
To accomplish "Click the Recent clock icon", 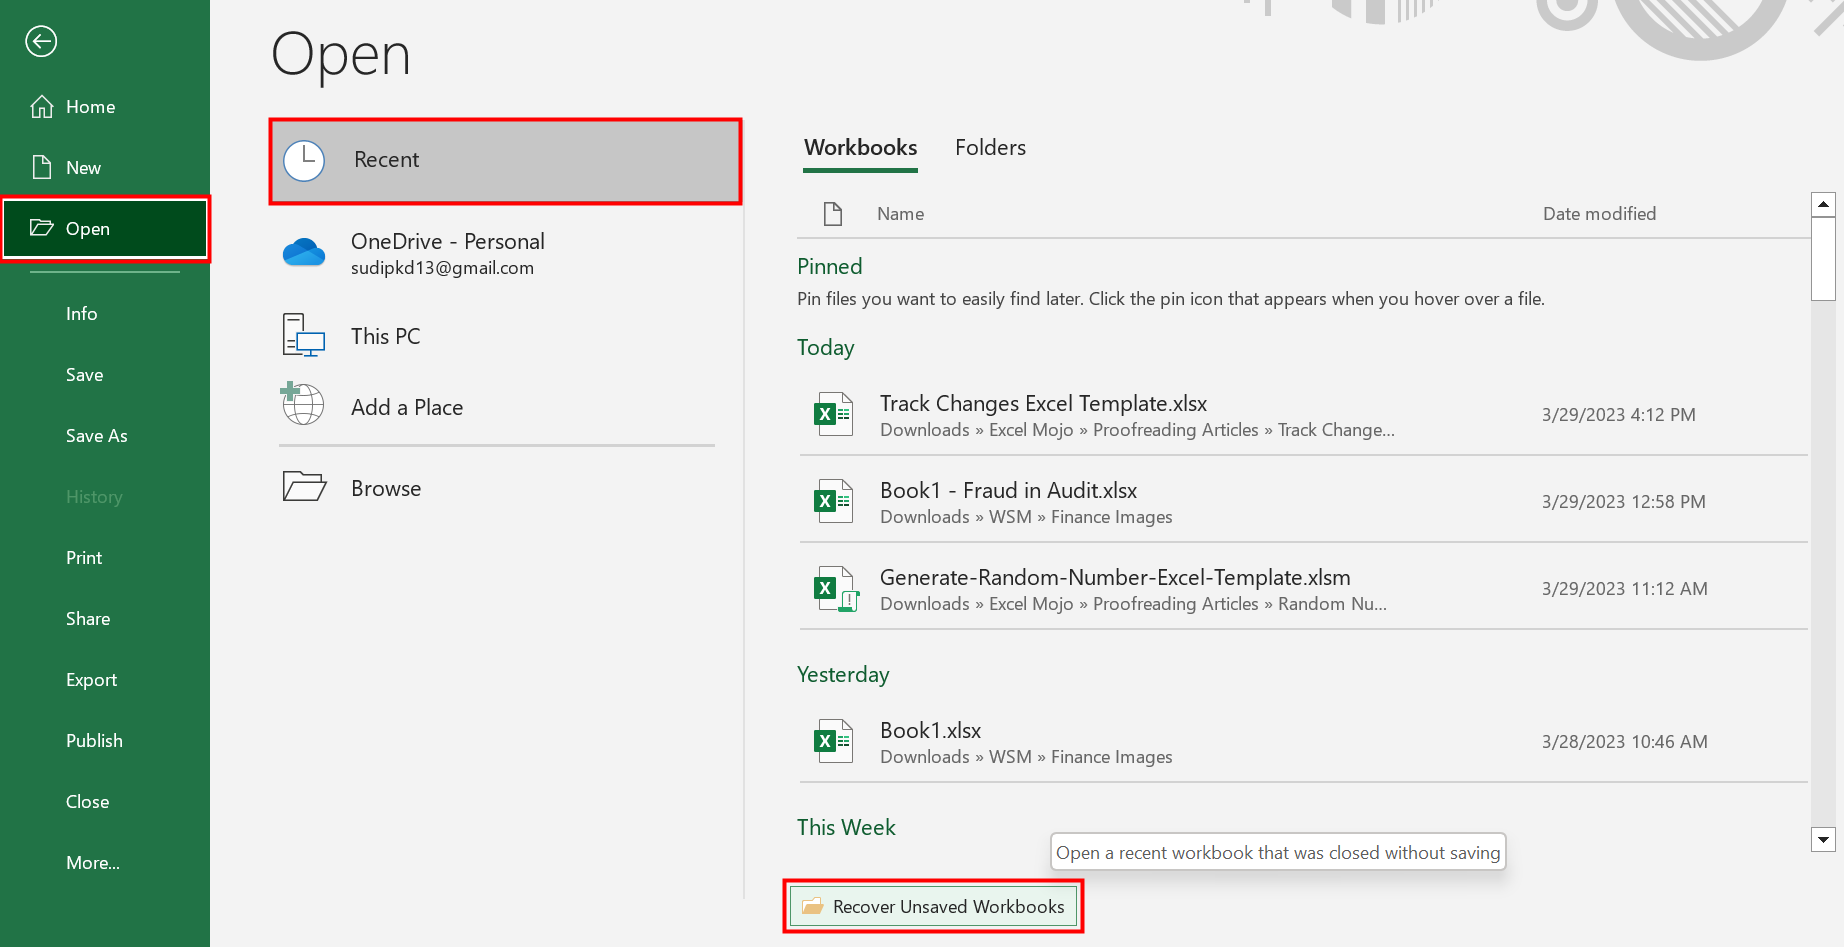I will click(x=304, y=161).
